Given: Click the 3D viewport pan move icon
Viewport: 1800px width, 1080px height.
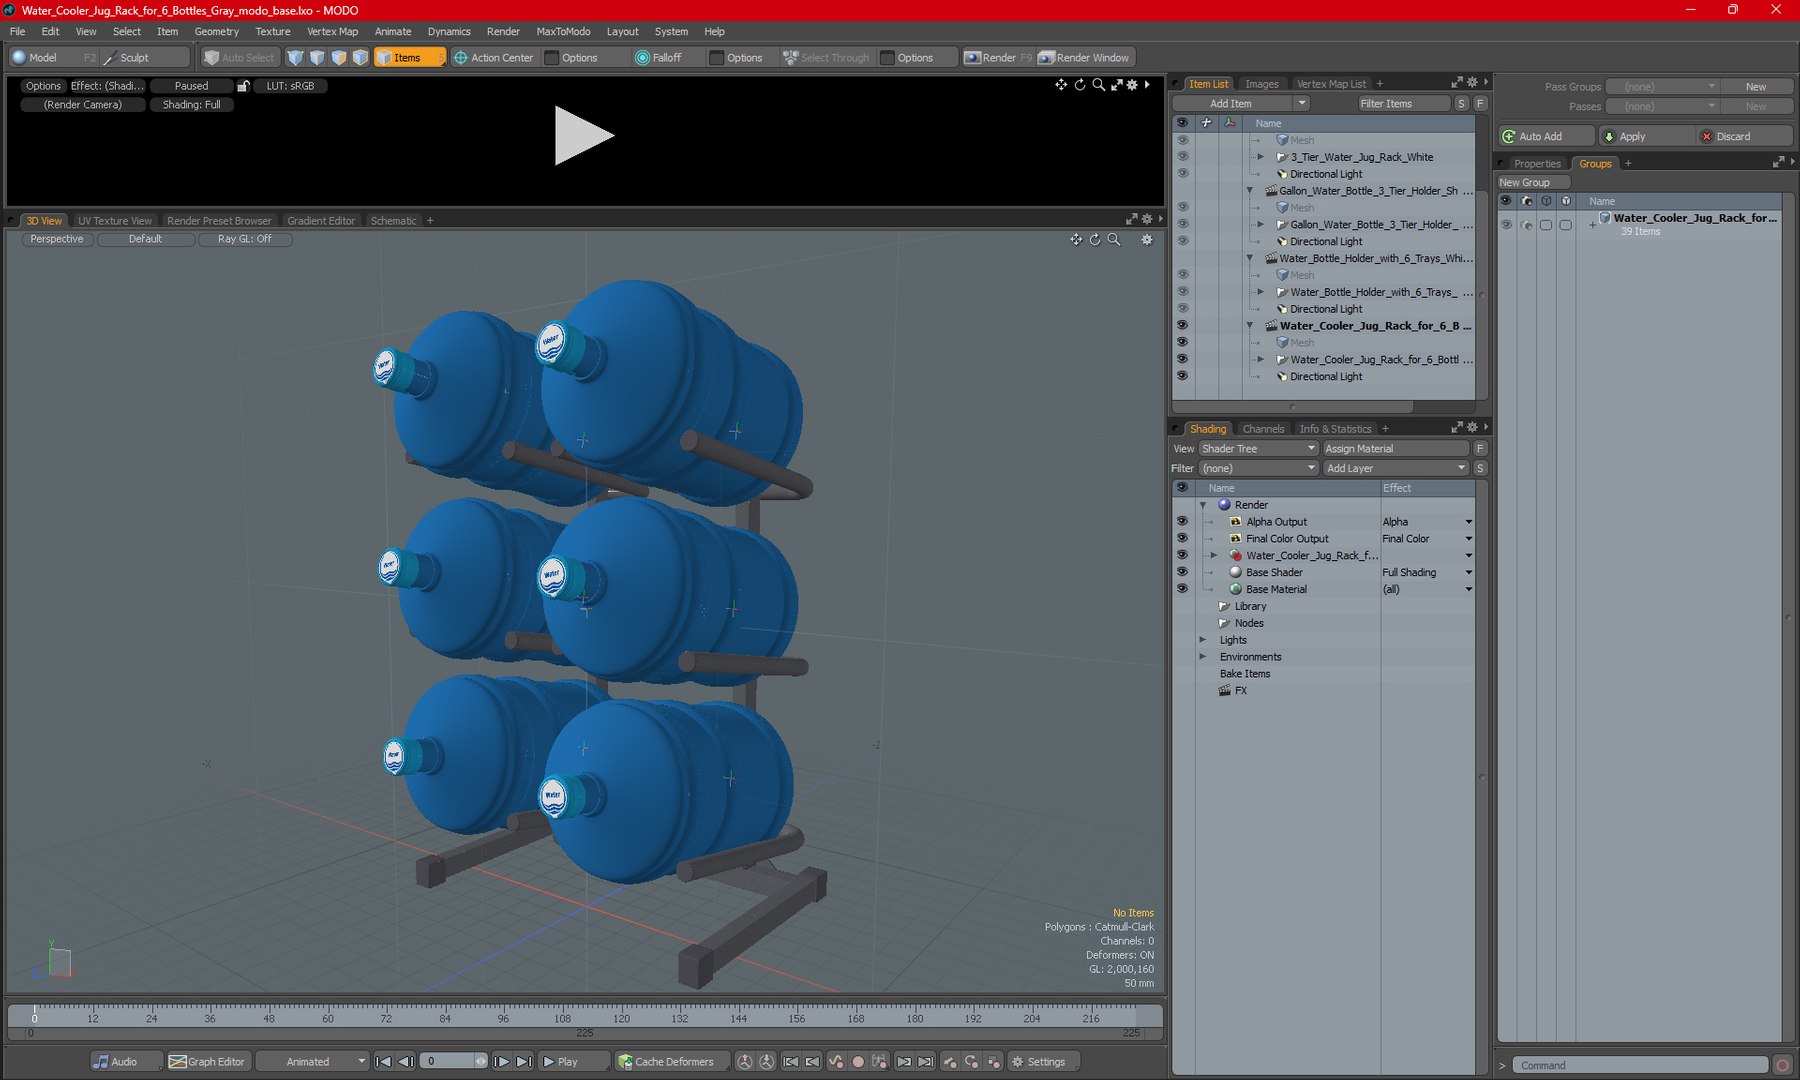Looking at the screenshot, I should pos(1076,239).
